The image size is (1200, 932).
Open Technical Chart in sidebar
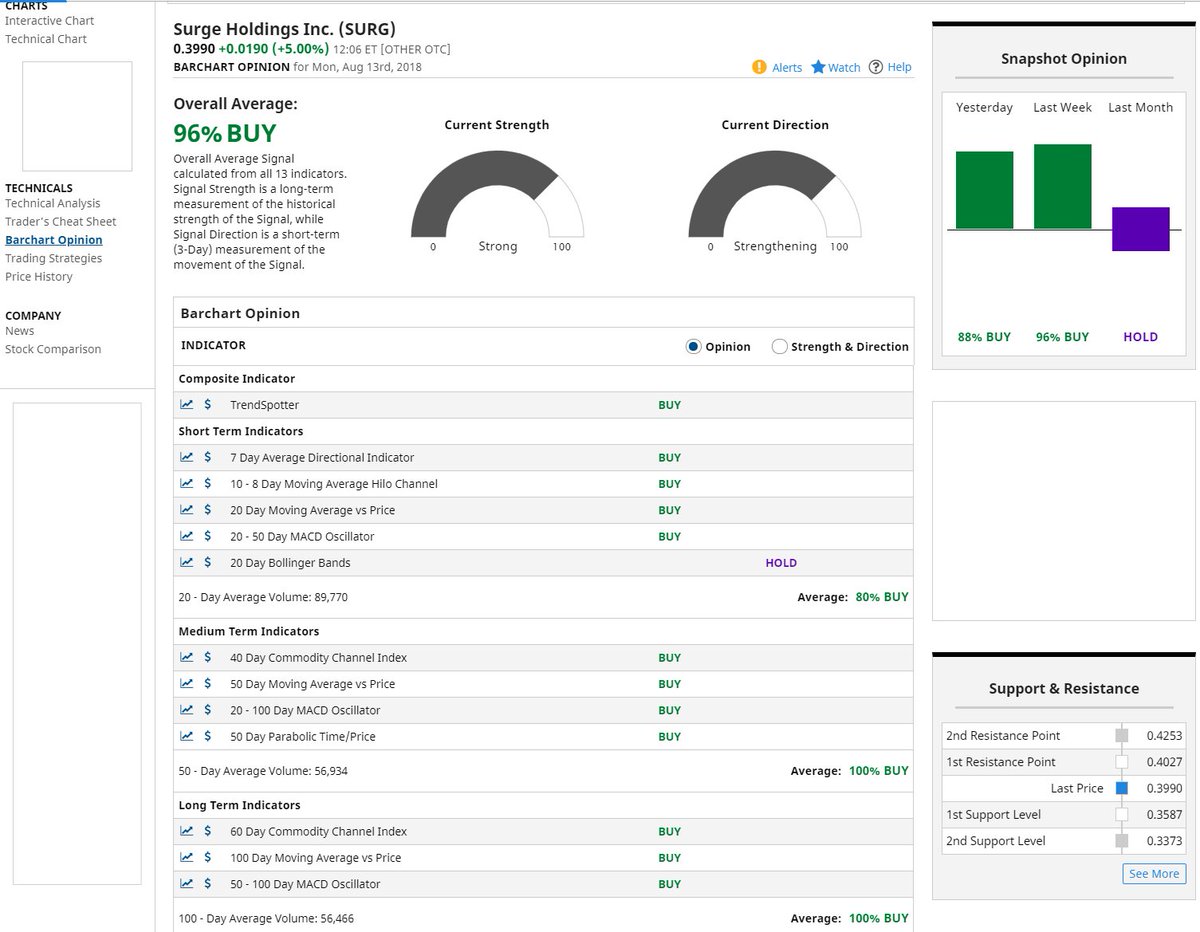coord(46,39)
